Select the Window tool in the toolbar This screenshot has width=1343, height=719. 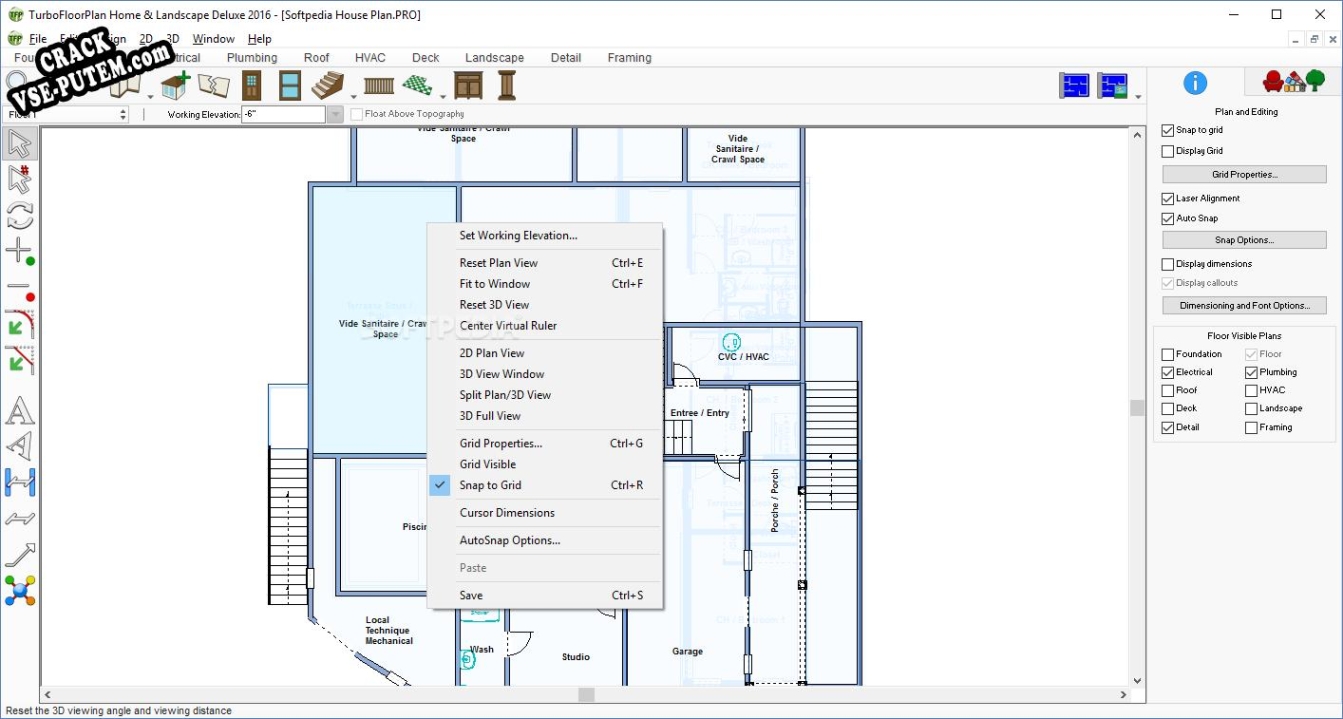290,86
